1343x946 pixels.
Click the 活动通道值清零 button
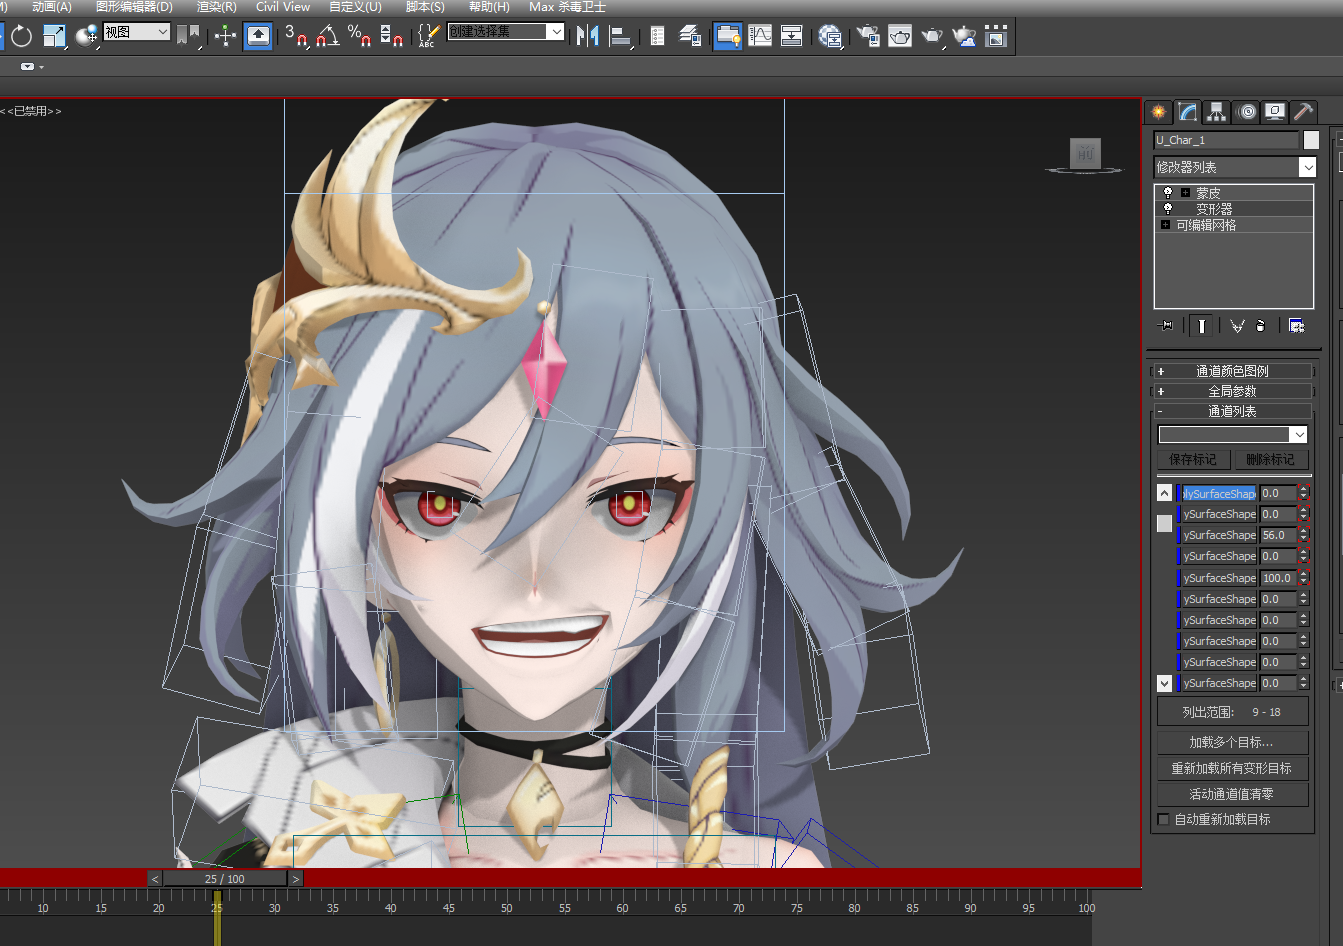coord(1232,794)
